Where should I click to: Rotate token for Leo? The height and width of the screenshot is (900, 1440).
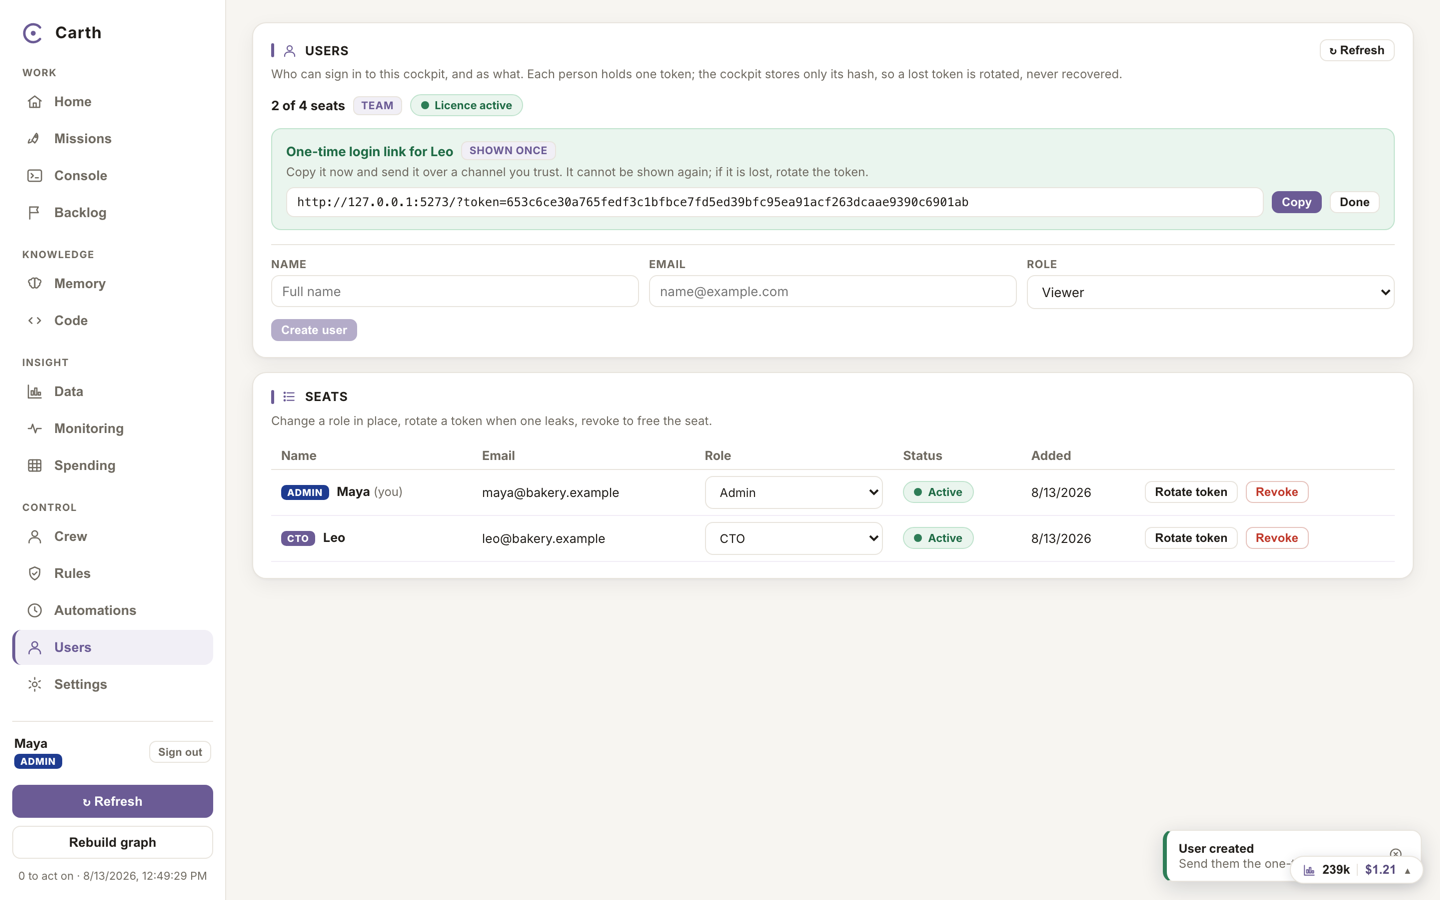(x=1191, y=538)
